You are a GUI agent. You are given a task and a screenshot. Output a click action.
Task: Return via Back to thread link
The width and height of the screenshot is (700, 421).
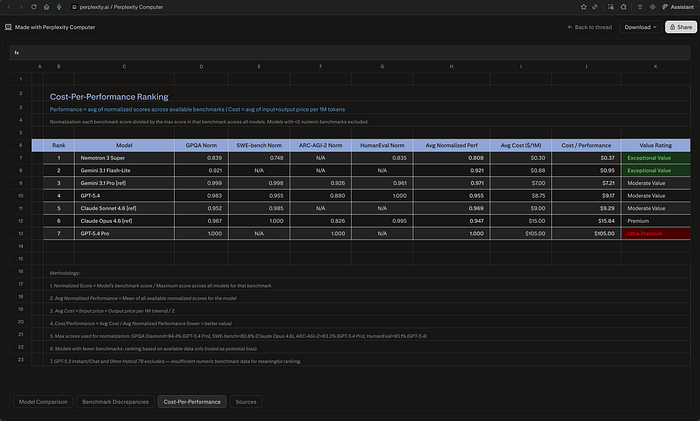[589, 27]
